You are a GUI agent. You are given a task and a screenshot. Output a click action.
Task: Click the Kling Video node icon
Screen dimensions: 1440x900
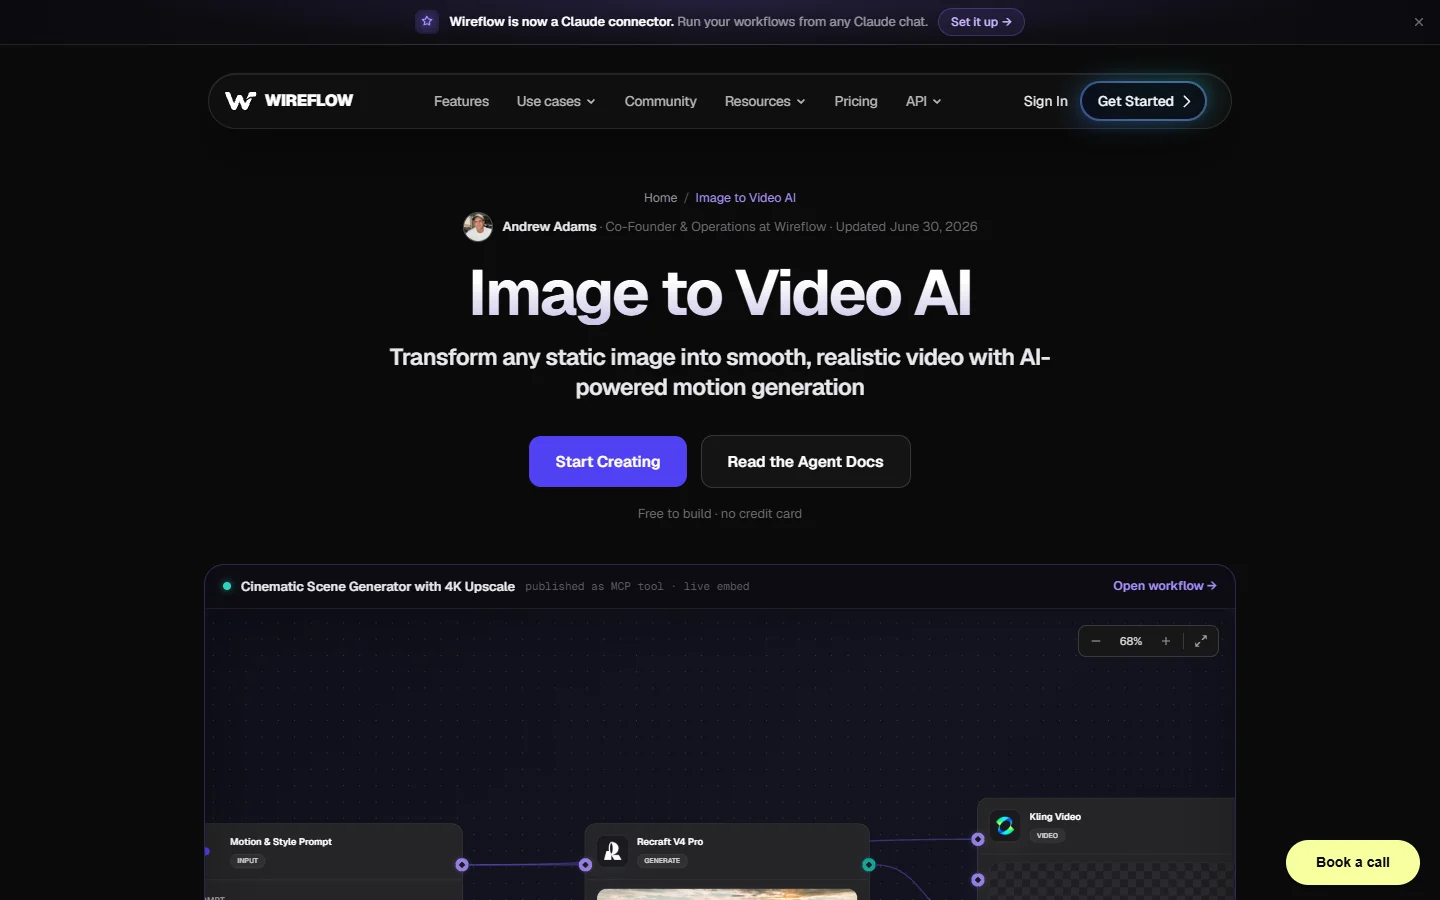(x=1005, y=826)
